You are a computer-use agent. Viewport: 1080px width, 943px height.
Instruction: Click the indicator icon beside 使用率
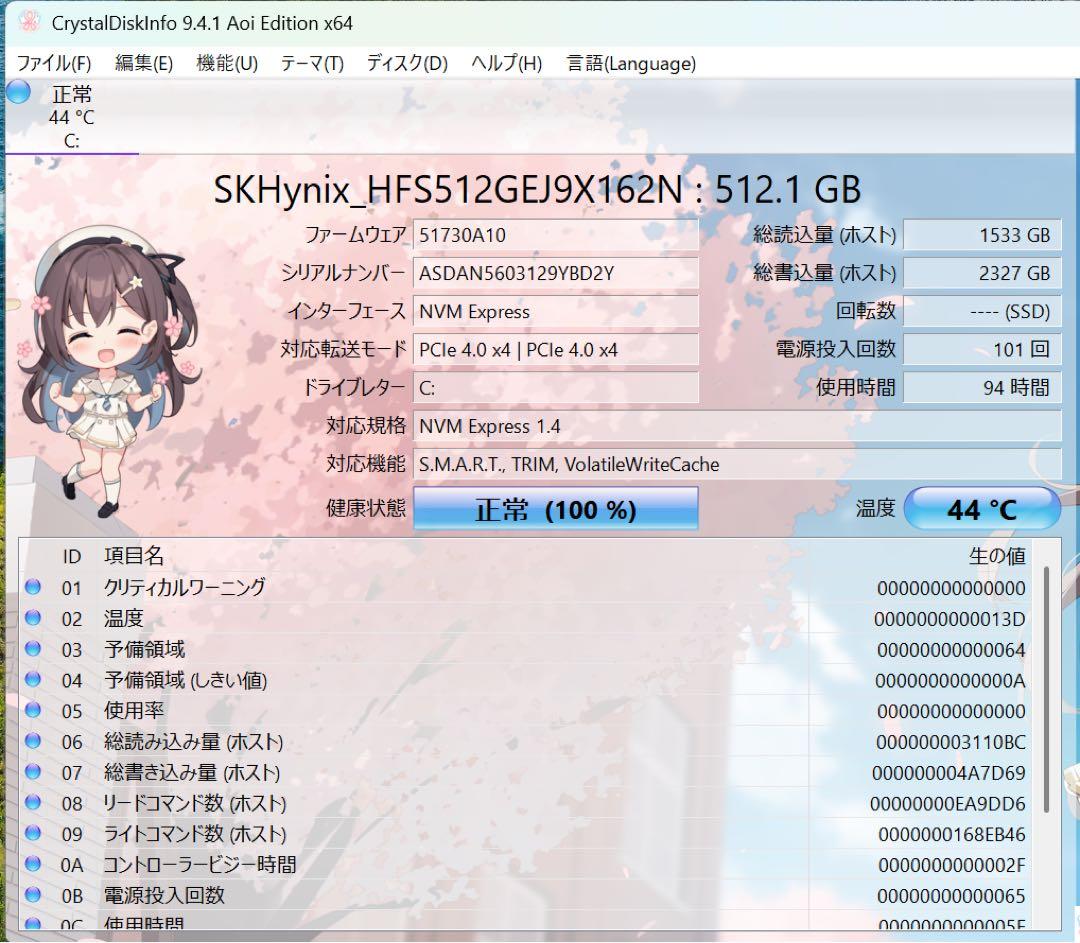[32, 711]
